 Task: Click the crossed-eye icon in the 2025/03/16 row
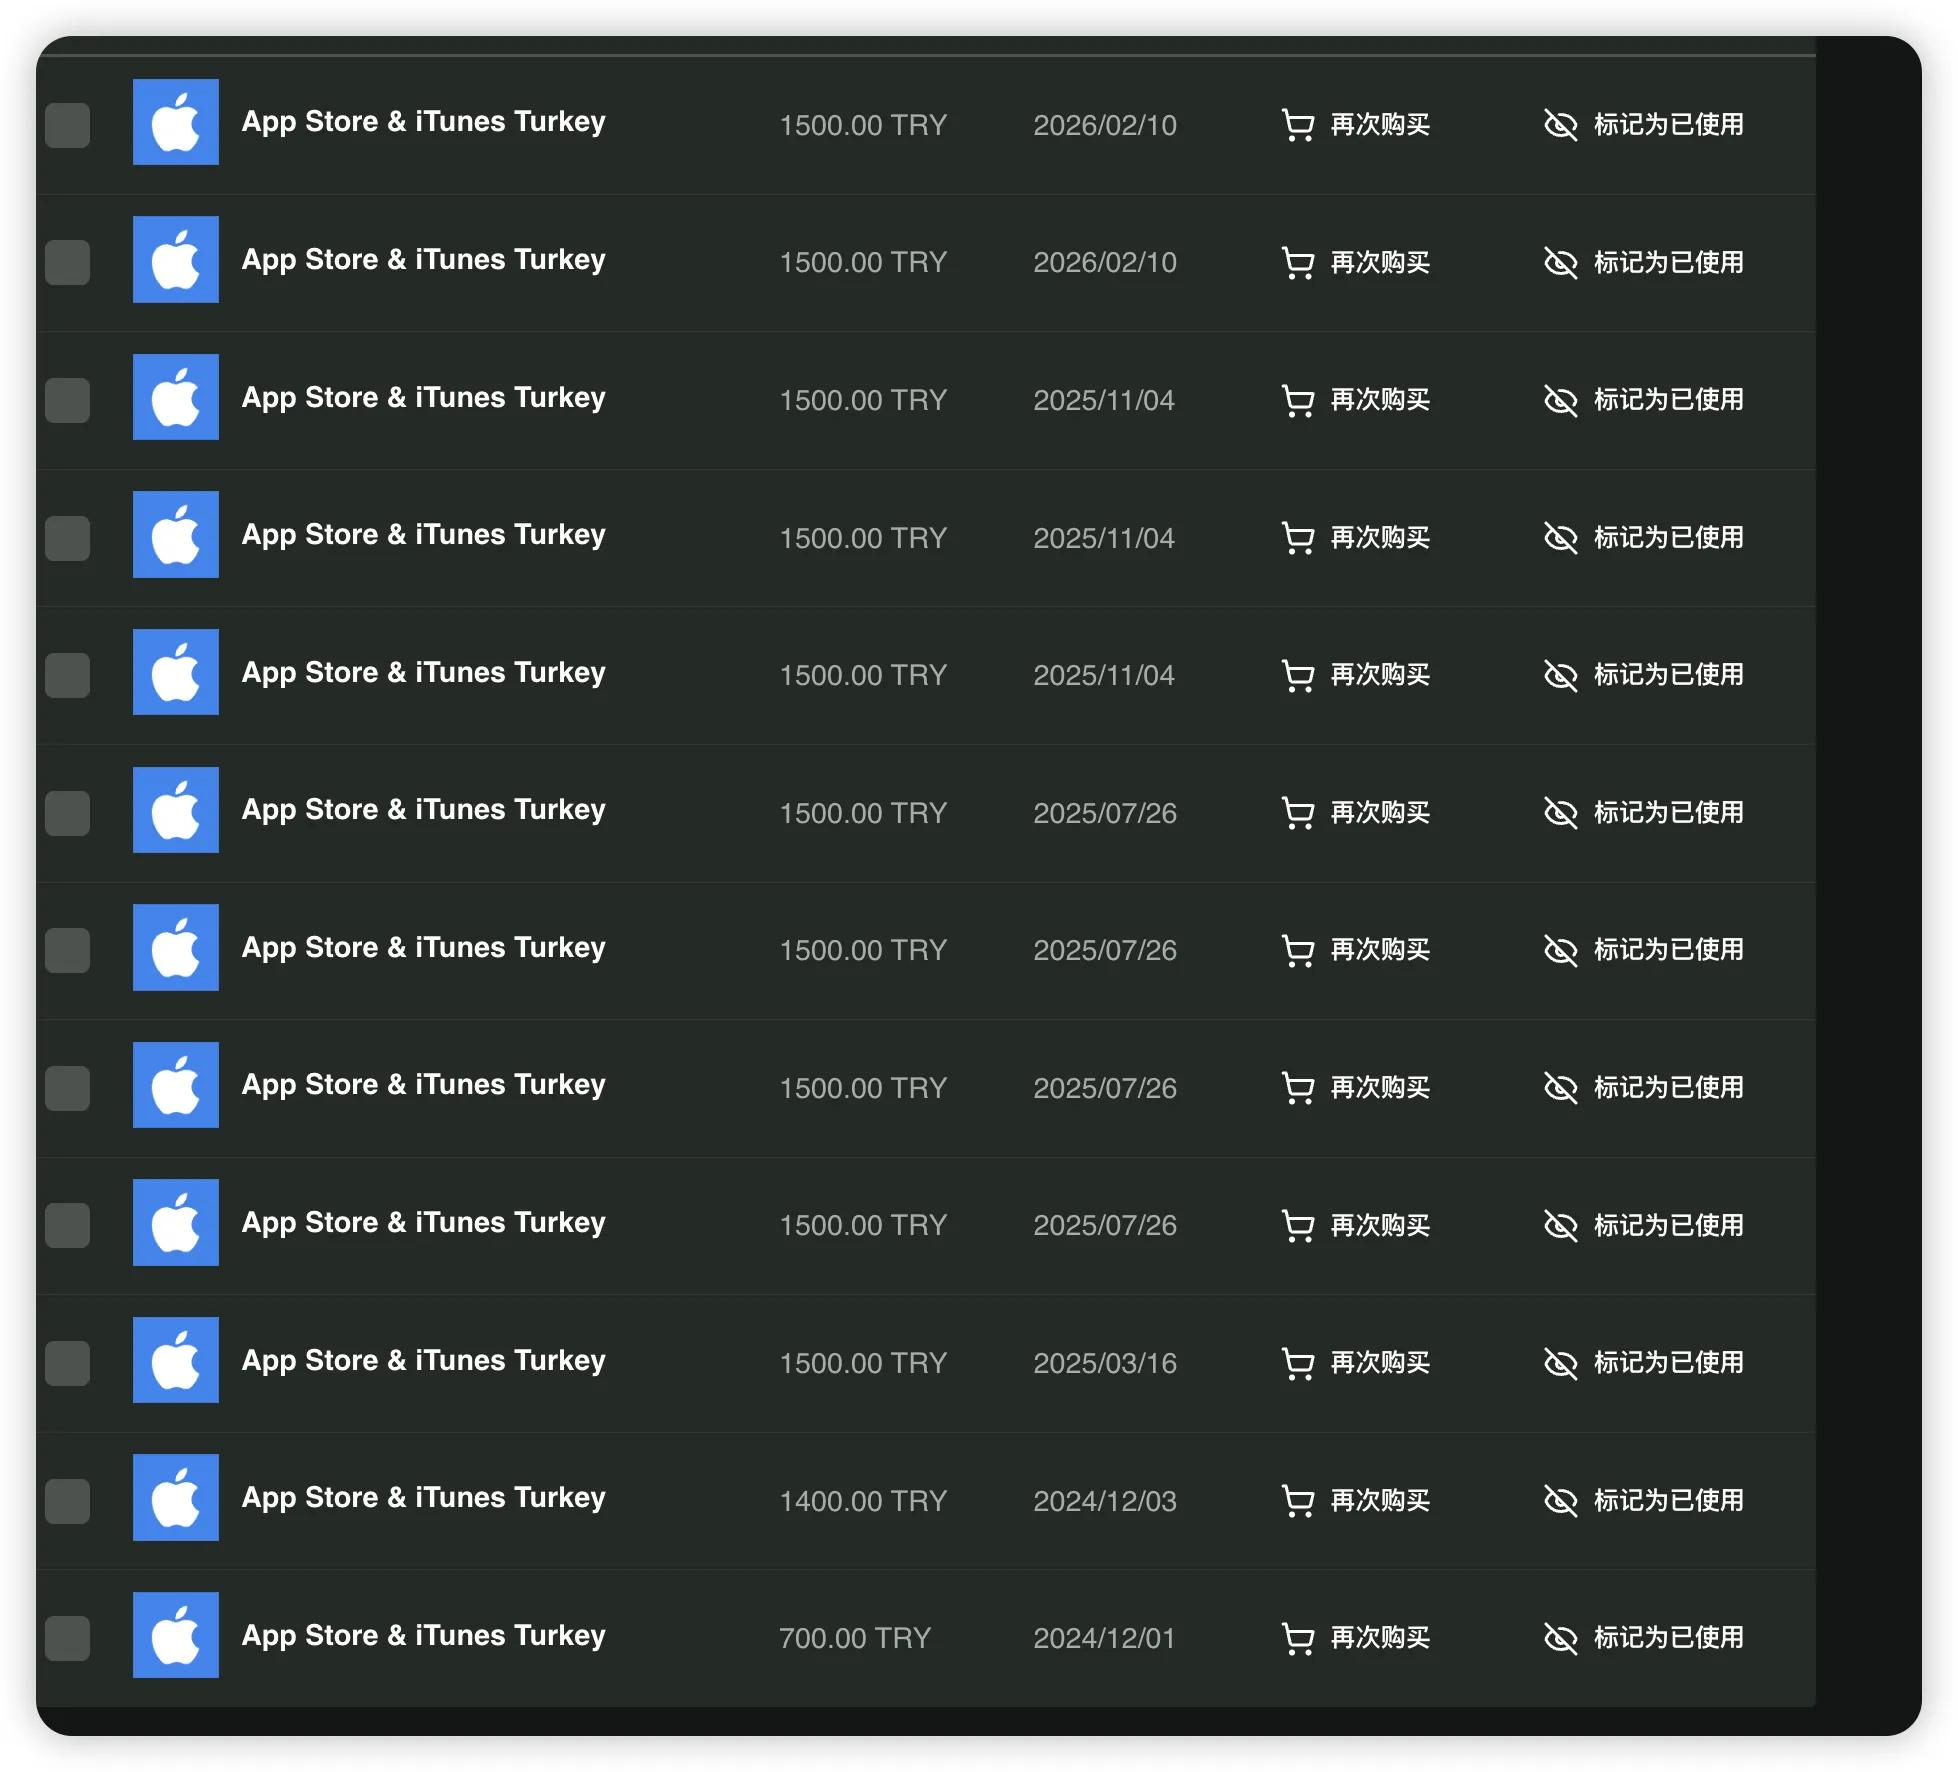[1560, 1363]
